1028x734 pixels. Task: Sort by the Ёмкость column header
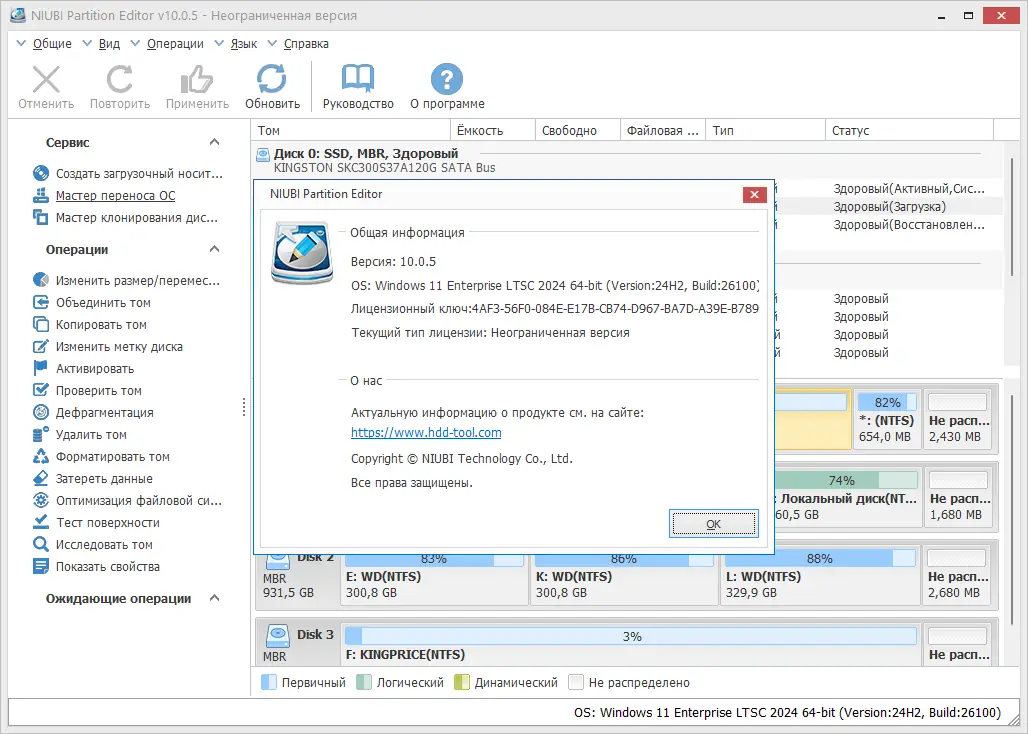tap(493, 130)
